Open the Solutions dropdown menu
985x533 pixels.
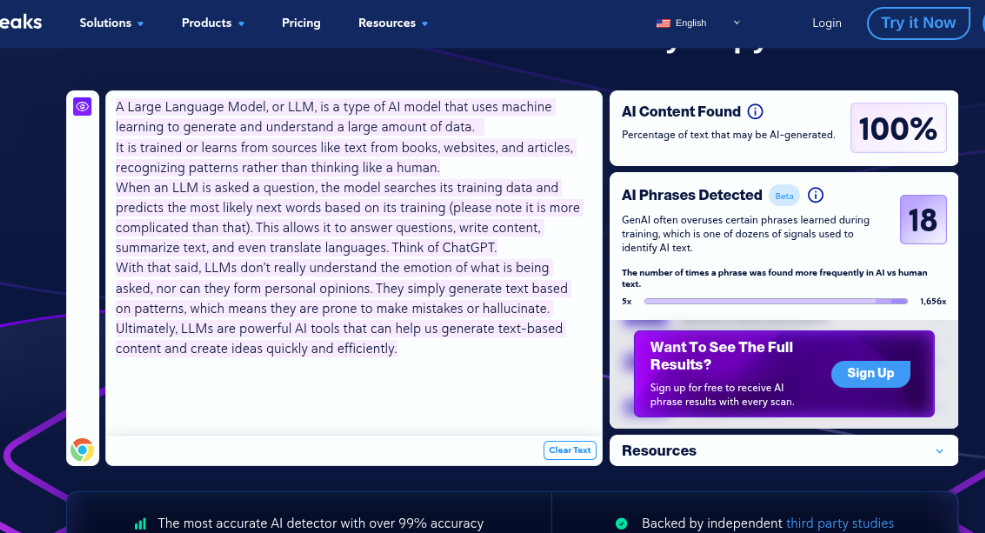click(x=111, y=23)
